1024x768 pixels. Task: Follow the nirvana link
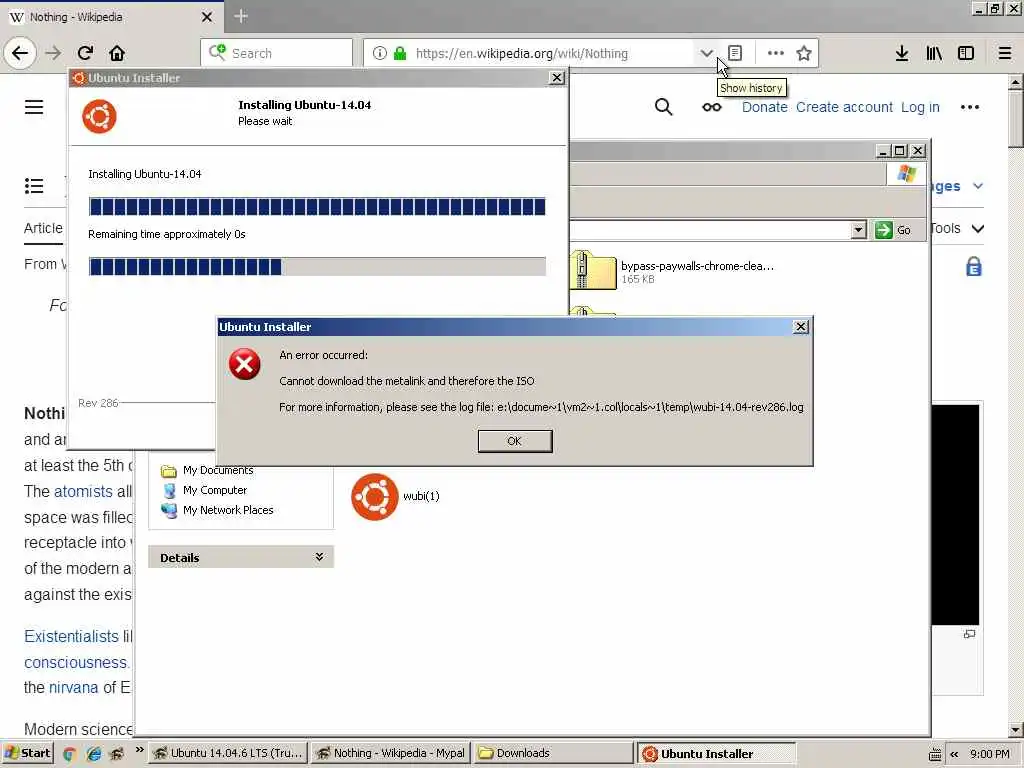pos(73,687)
